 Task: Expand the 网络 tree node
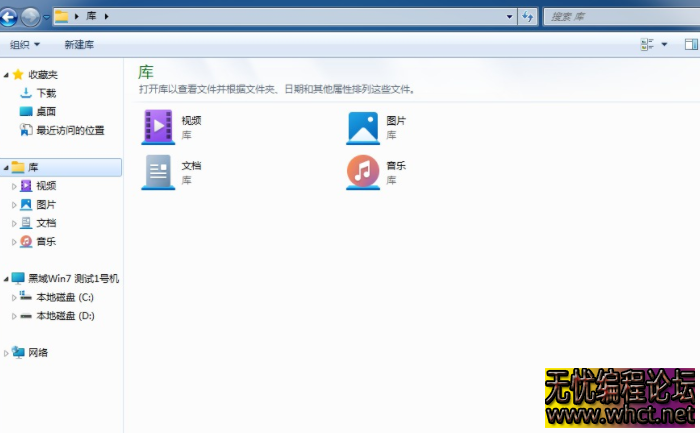click(x=7, y=353)
